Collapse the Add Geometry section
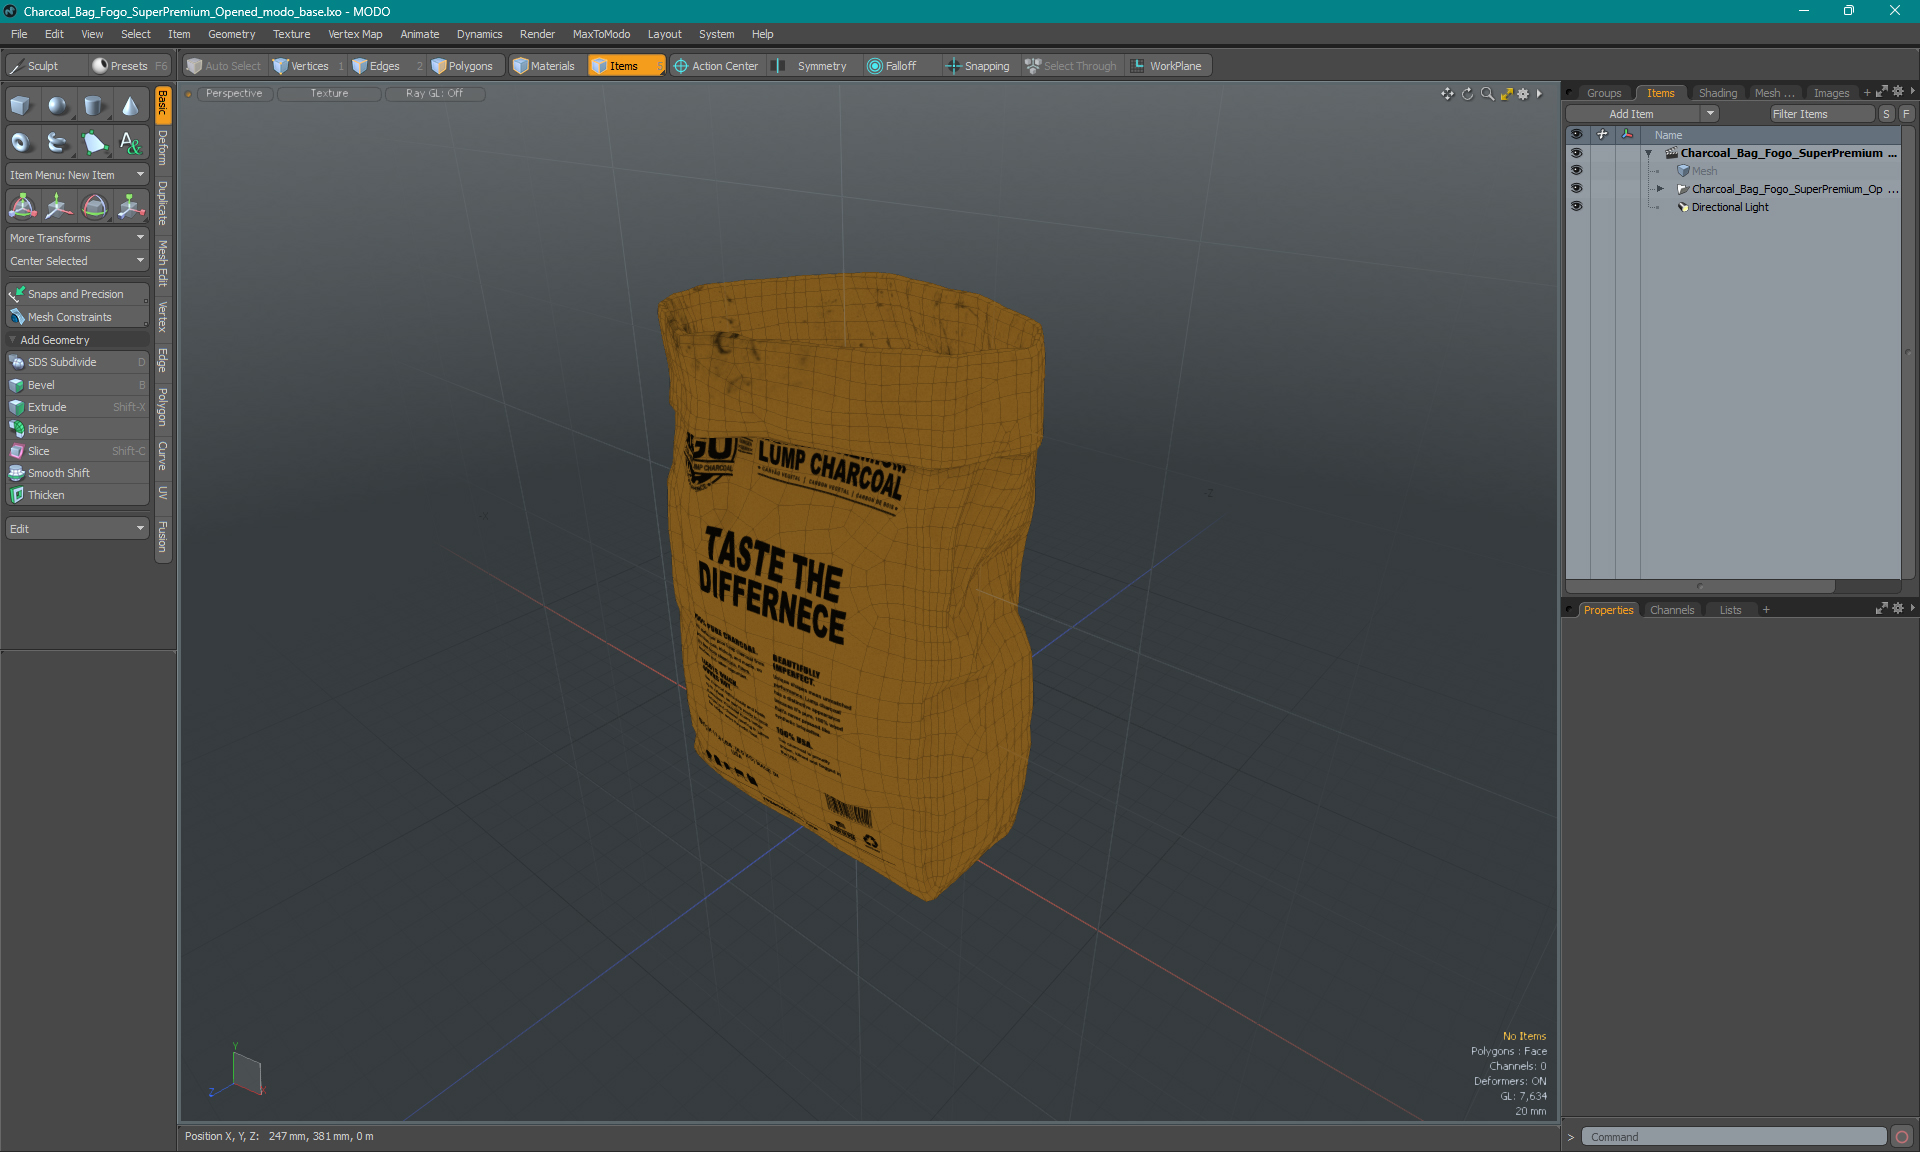Image resolution: width=1920 pixels, height=1152 pixels. (x=13, y=340)
